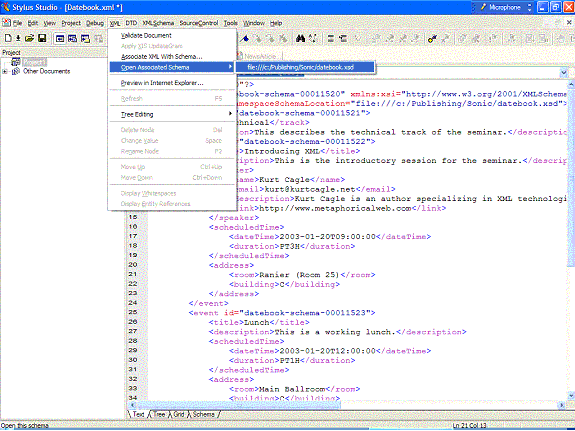Click the grayed Apply XIS UpdateGram entry
The image size is (575, 431).
click(172, 46)
